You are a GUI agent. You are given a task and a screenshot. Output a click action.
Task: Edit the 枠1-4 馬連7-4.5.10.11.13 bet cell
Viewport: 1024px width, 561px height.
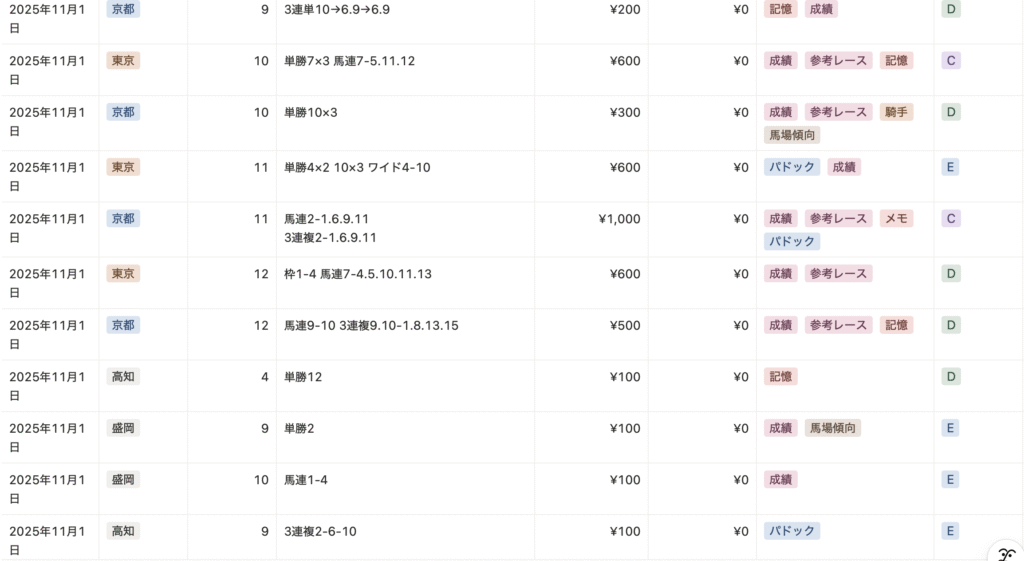point(358,274)
